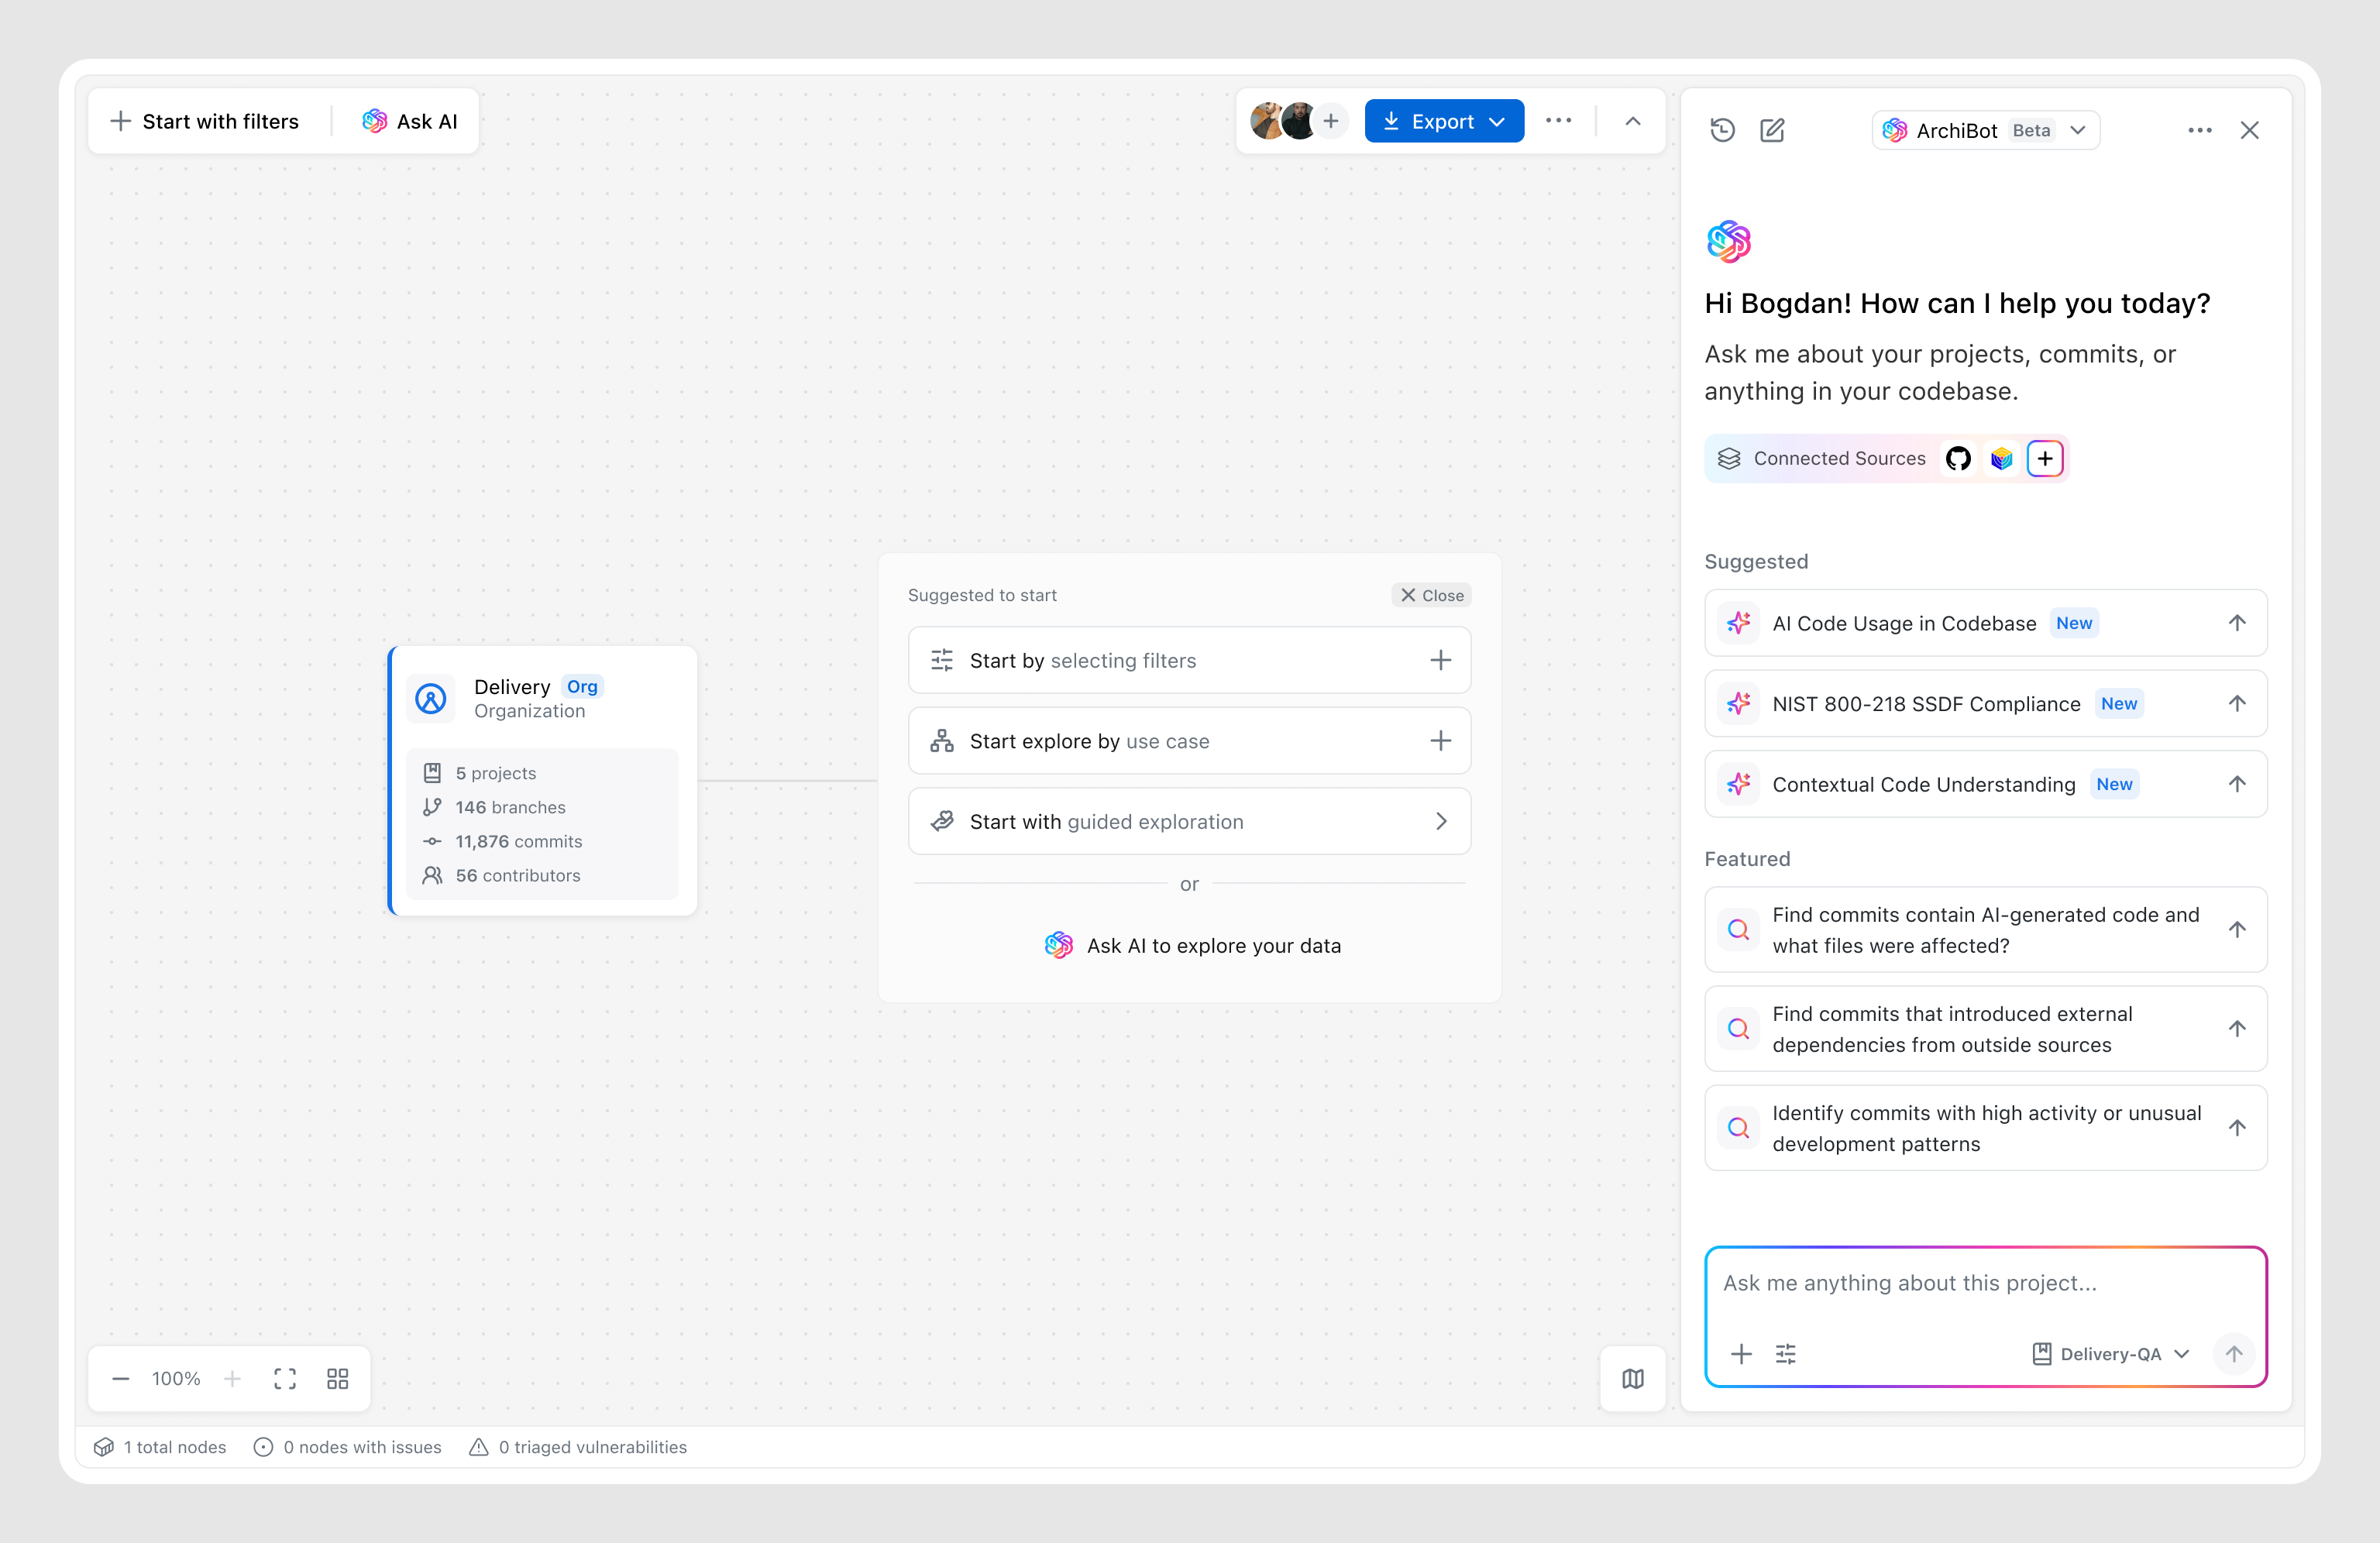Add a new connected source
The height and width of the screenshot is (1543, 2380).
click(2045, 459)
